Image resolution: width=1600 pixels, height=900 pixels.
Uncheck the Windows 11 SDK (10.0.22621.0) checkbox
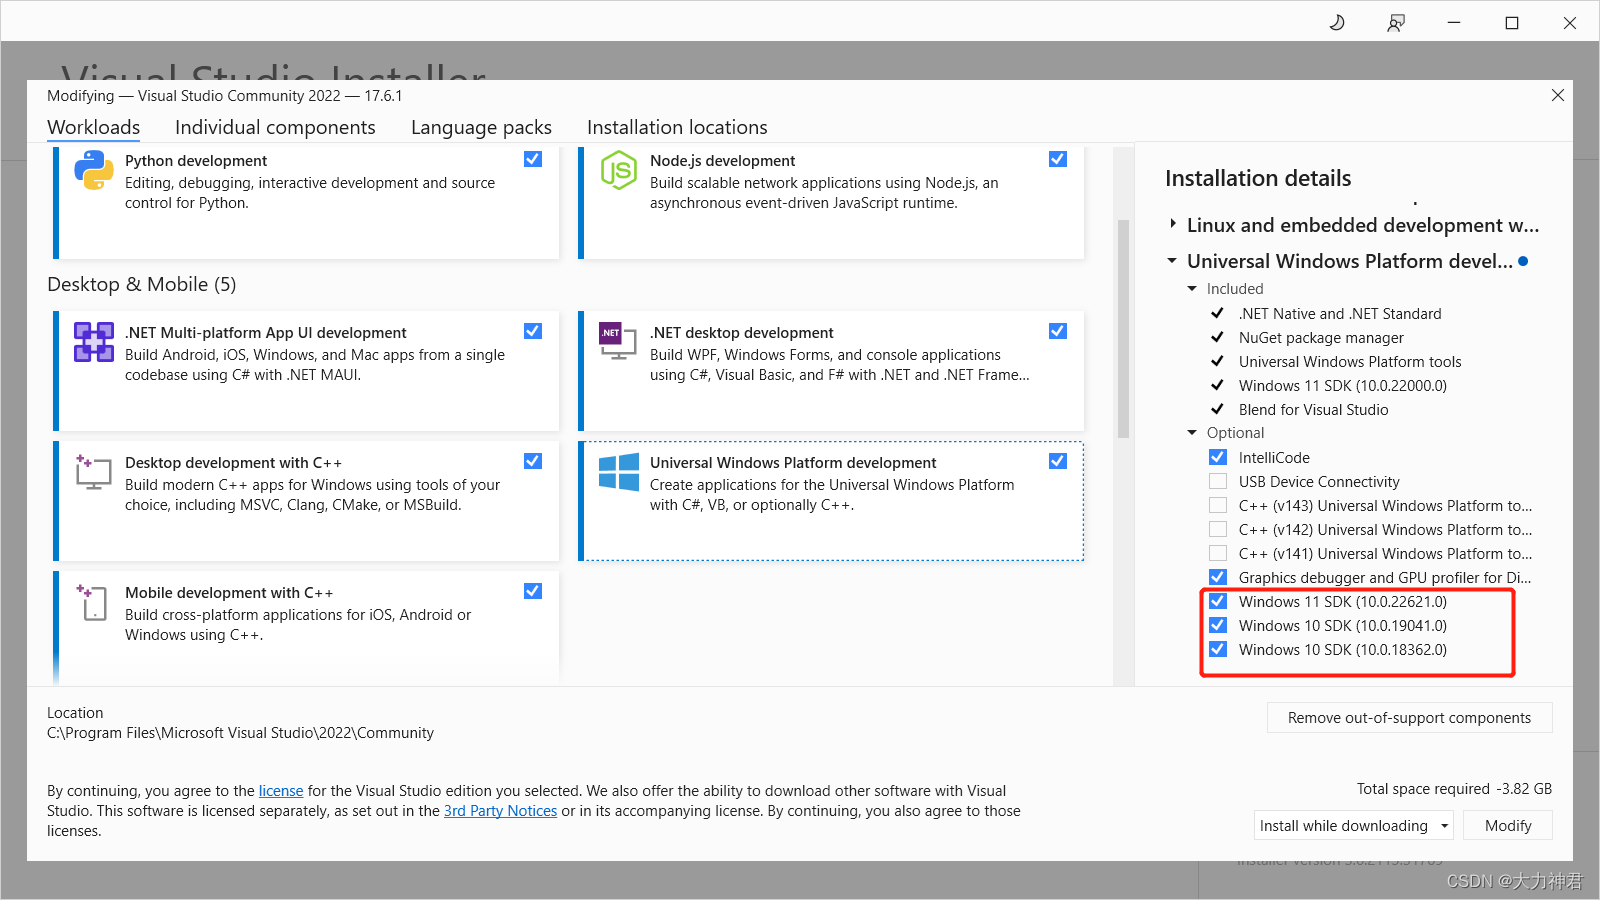(x=1218, y=601)
